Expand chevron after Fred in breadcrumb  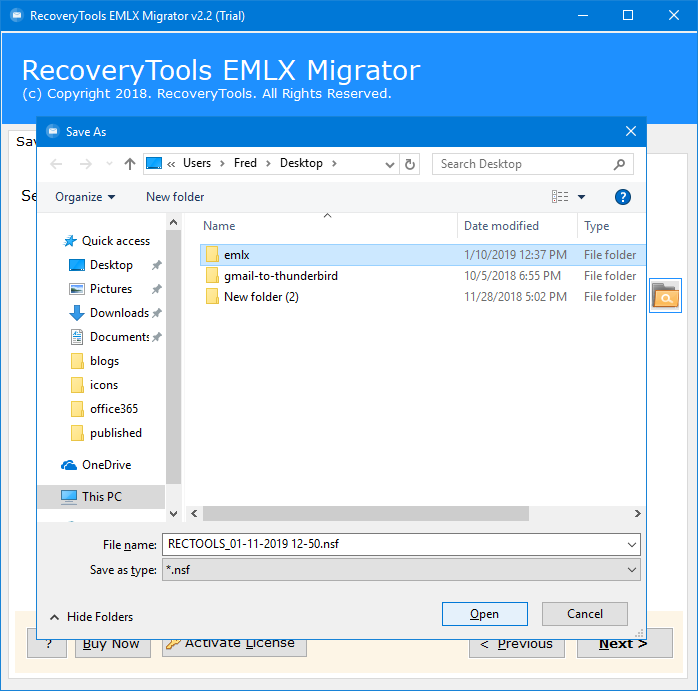[x=268, y=163]
